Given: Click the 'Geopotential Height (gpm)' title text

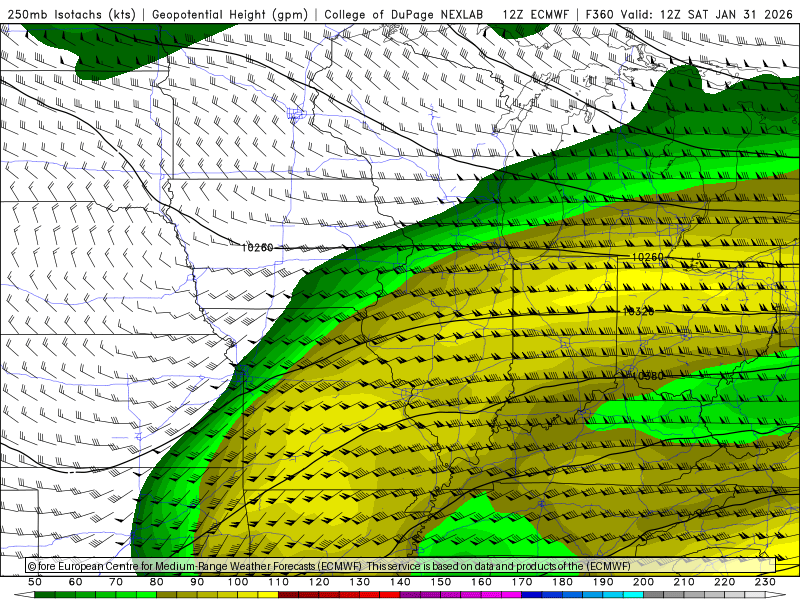Looking at the screenshot, I should tap(230, 14).
